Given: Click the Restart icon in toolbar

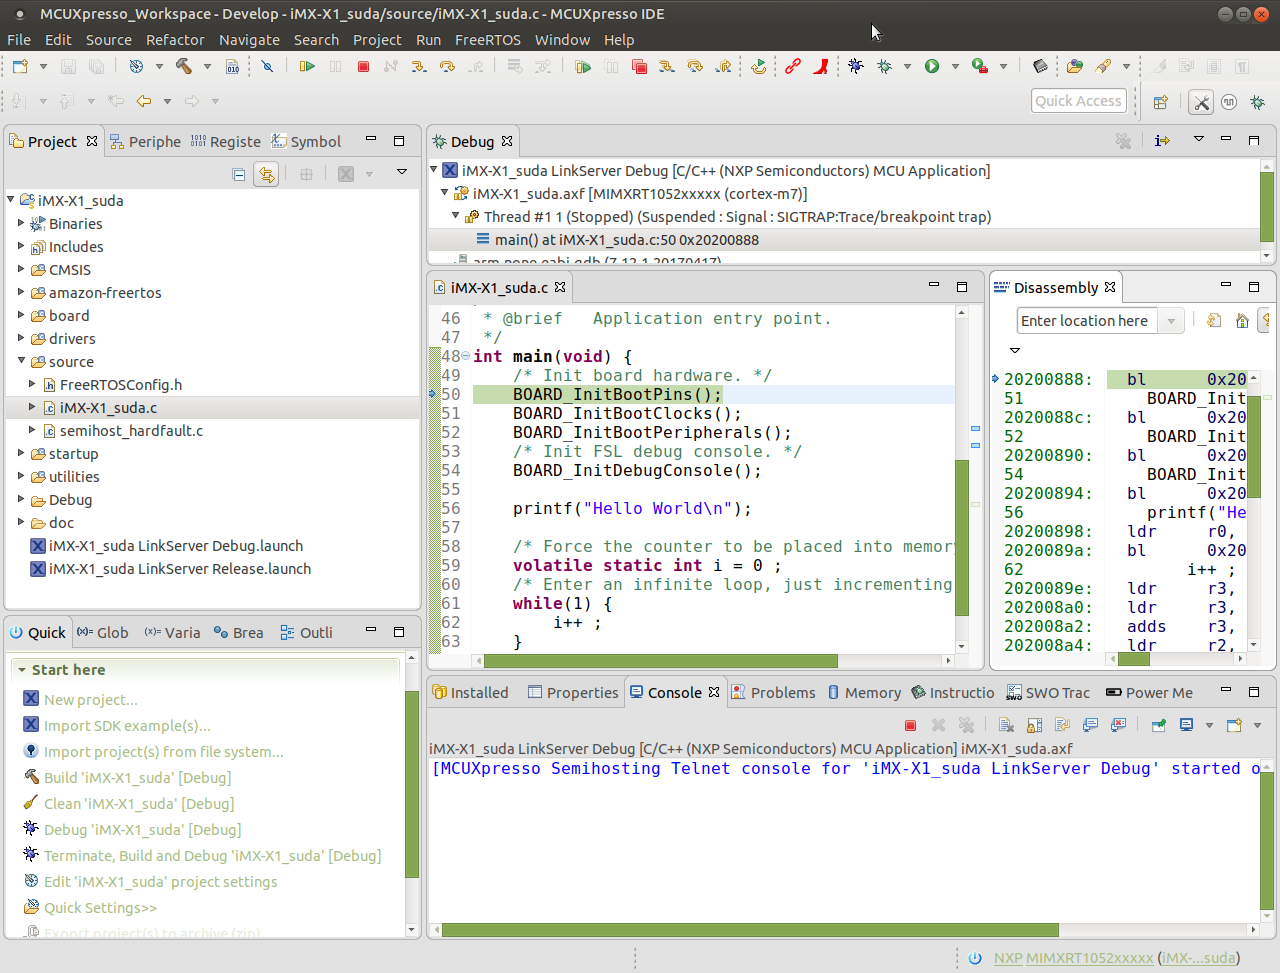Looking at the screenshot, I should click(759, 66).
